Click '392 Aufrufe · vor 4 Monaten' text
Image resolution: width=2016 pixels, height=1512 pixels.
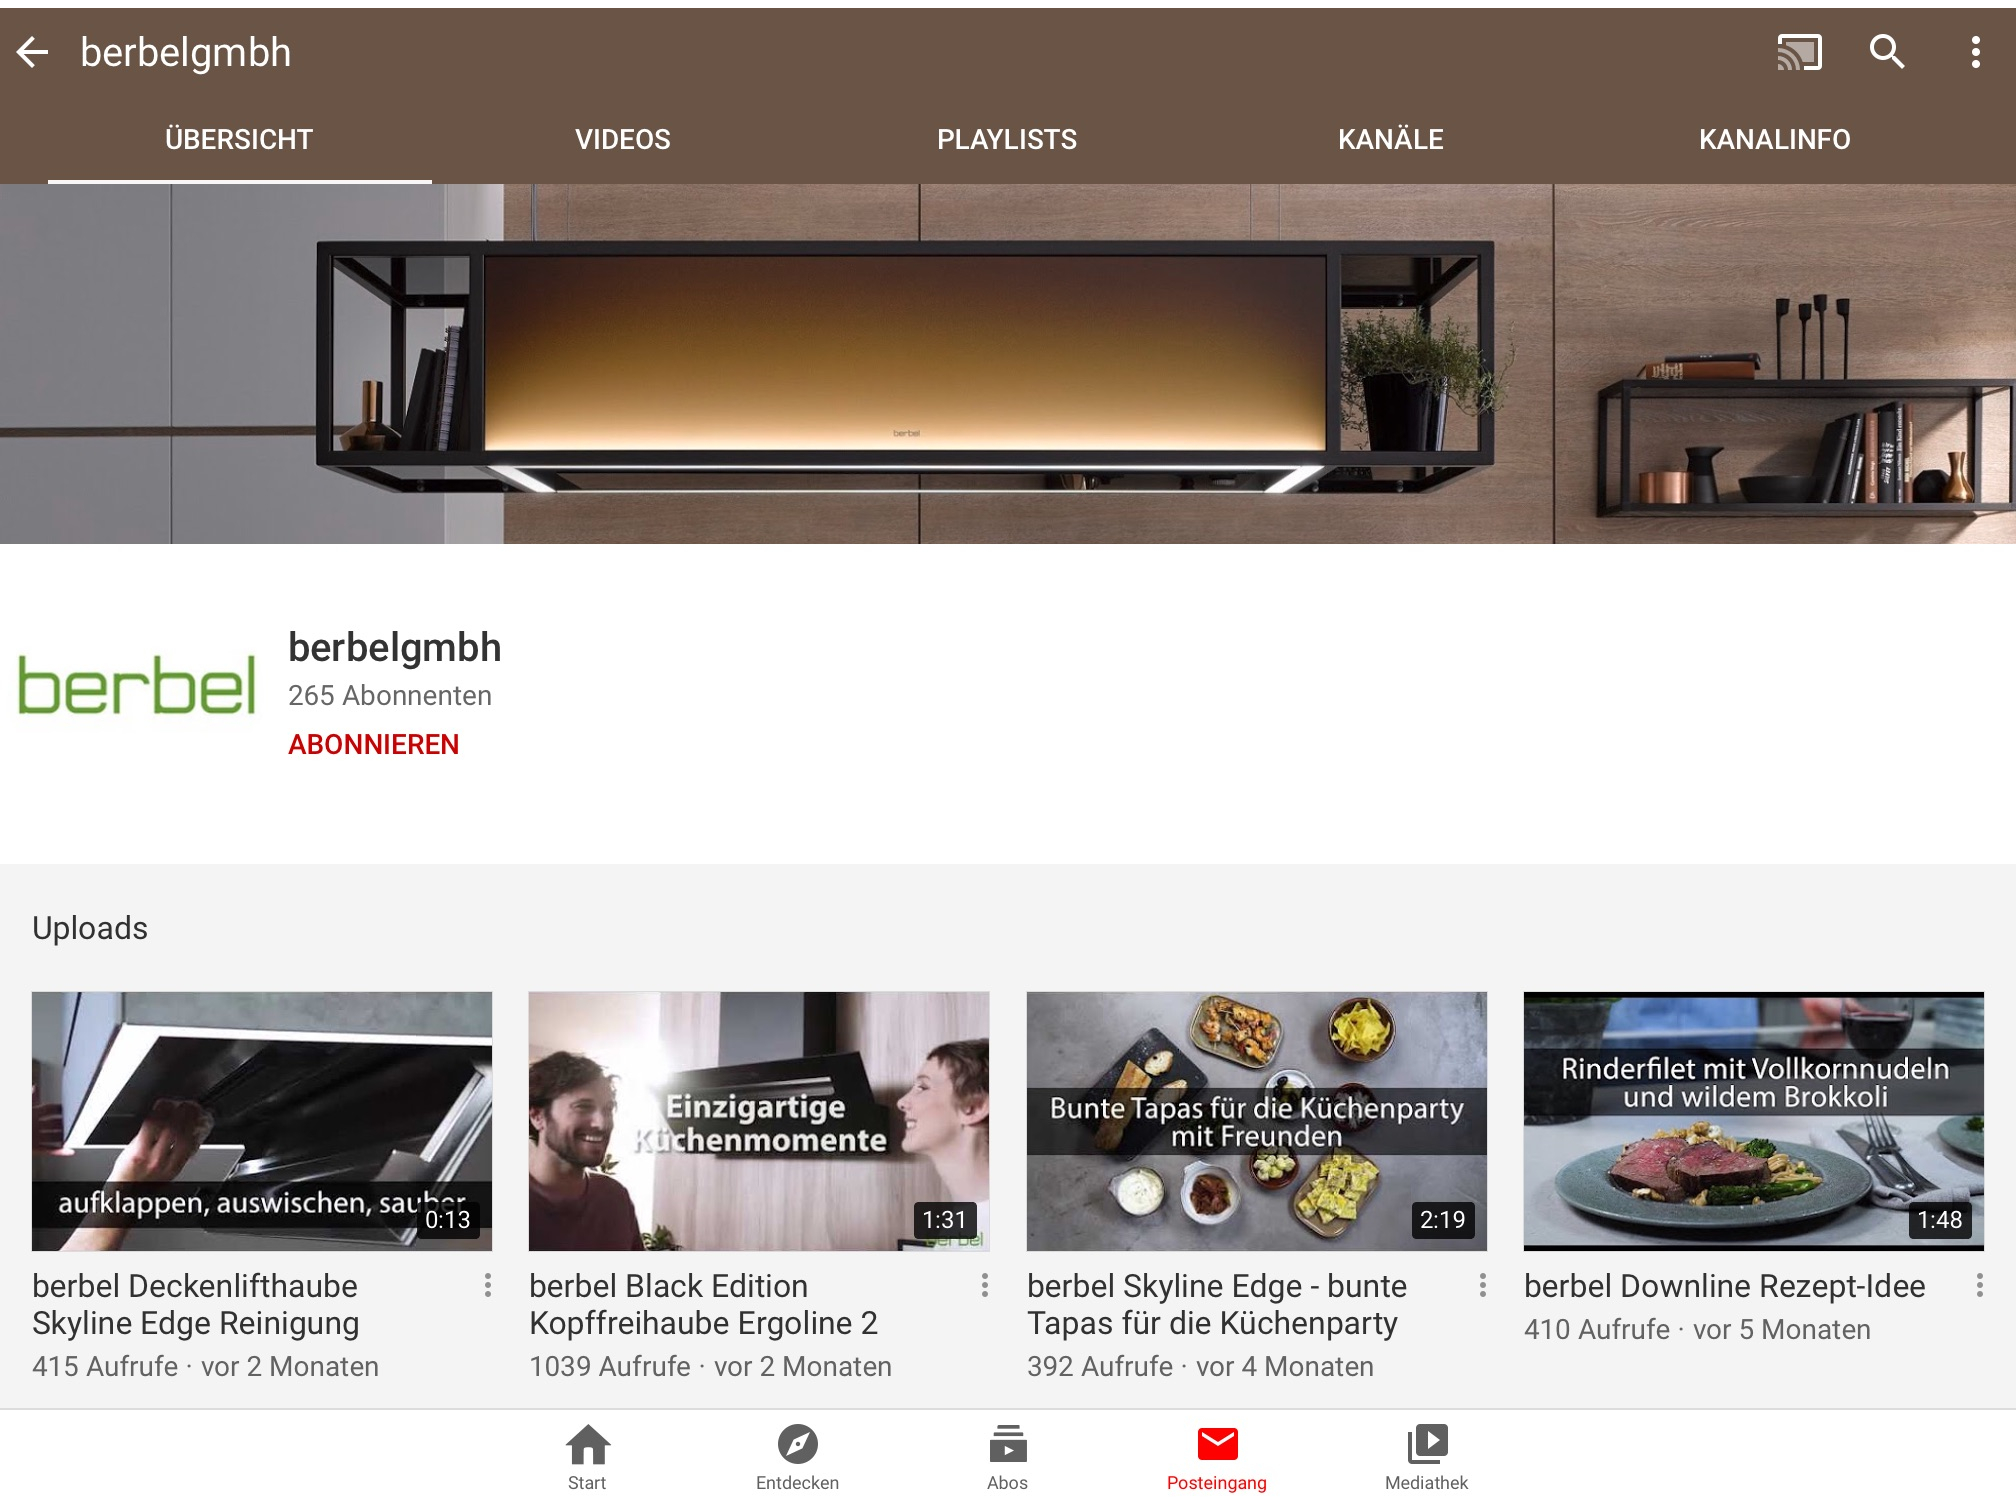pos(1200,1366)
